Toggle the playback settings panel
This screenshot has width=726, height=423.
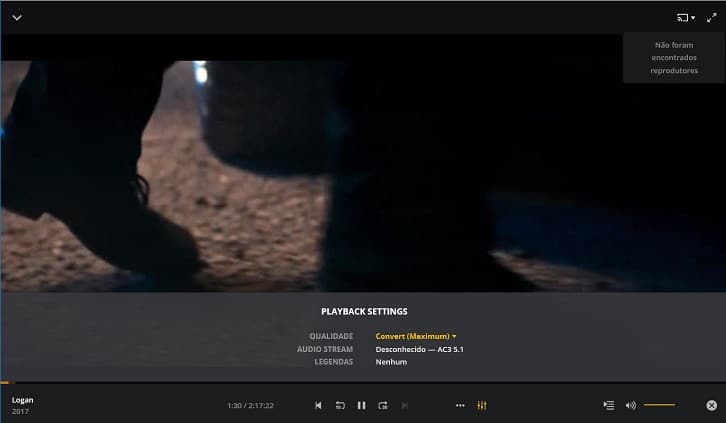tap(482, 405)
